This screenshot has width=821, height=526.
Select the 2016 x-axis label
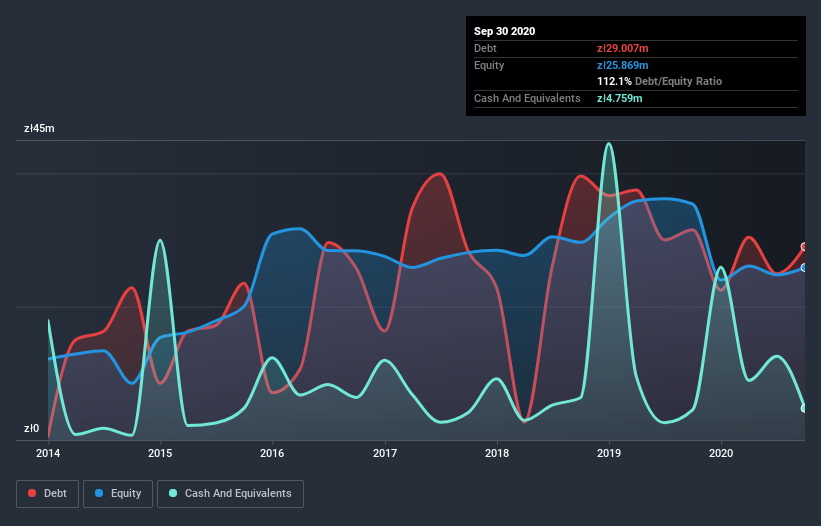tap(272, 453)
